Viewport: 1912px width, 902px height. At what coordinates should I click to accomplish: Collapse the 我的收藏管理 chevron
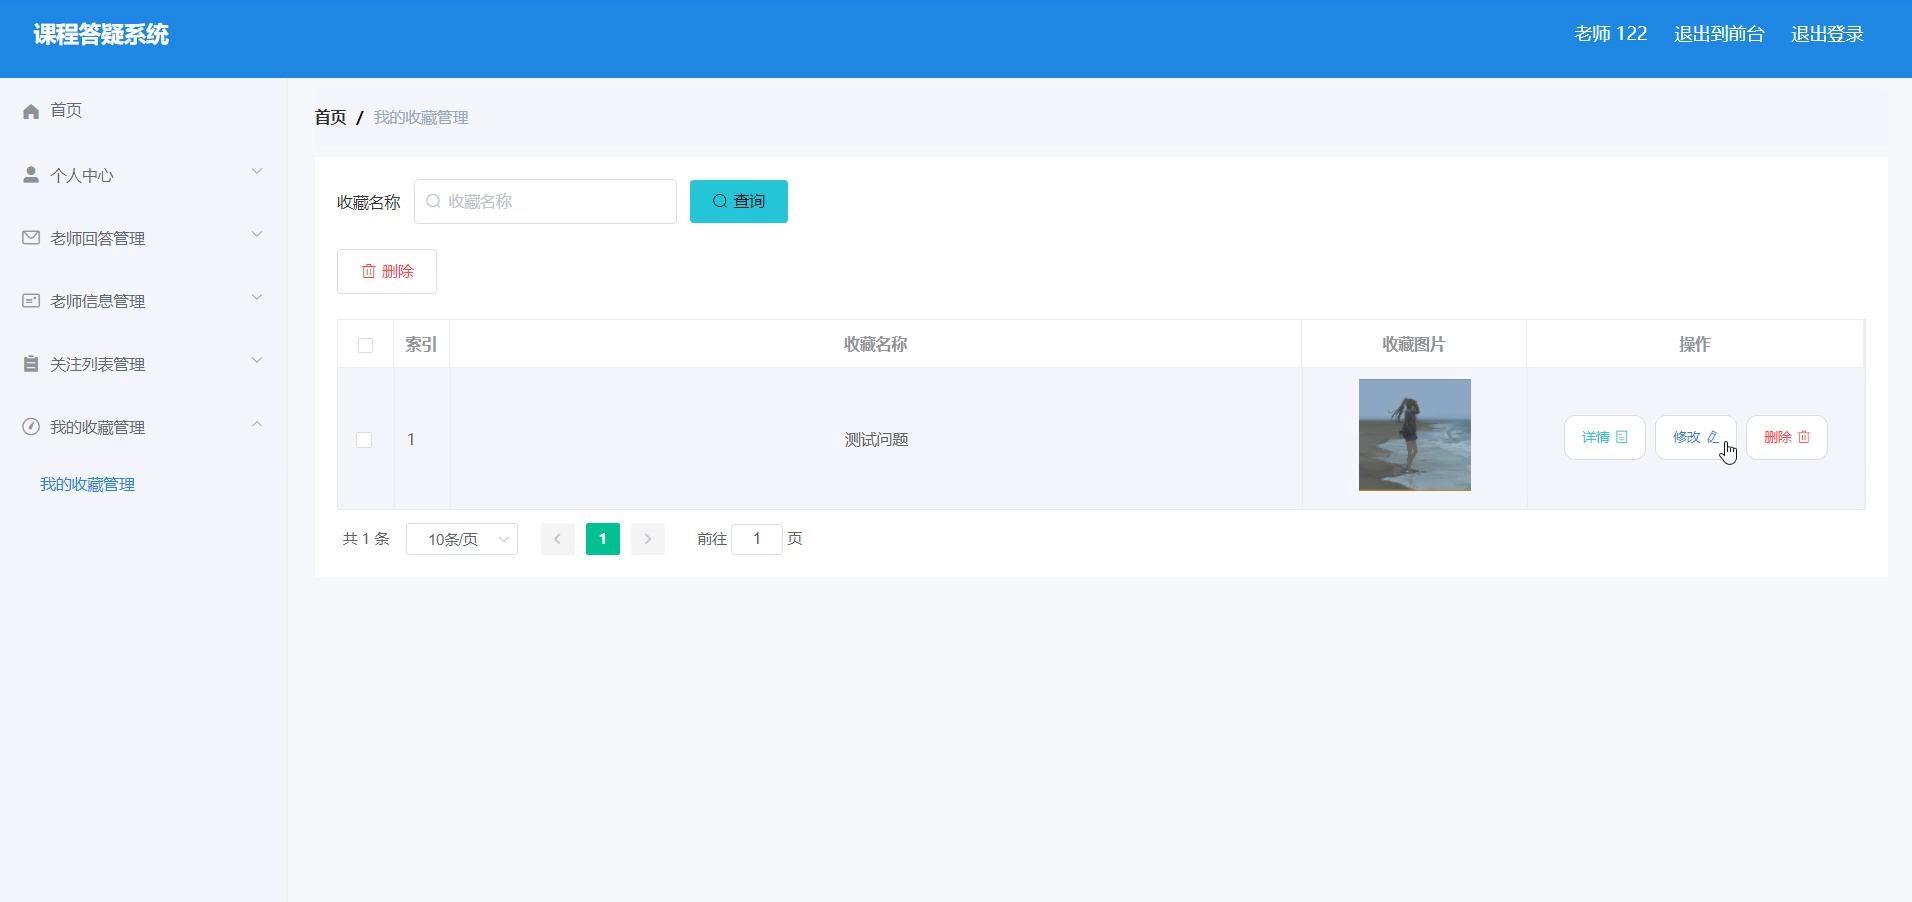tap(257, 424)
